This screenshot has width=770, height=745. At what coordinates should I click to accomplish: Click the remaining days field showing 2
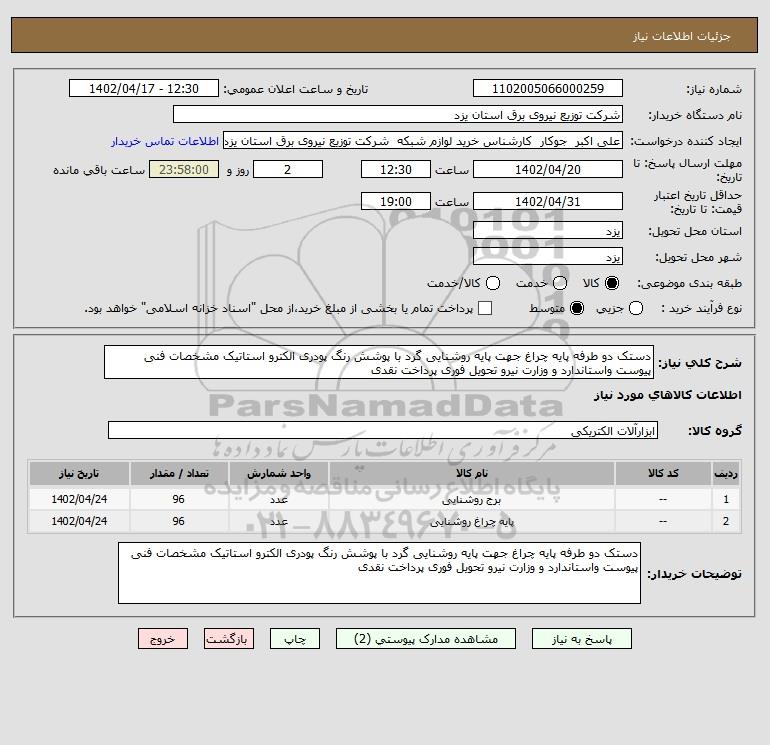pos(288,169)
